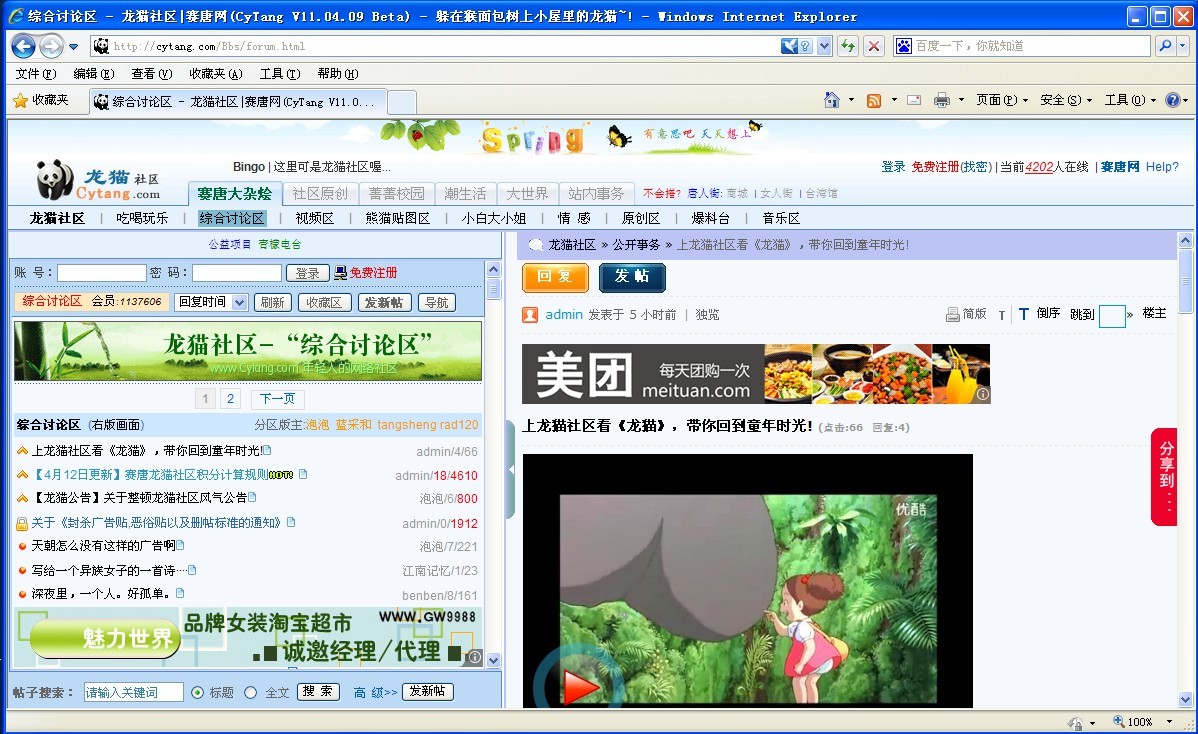Click the 密码 password input field
The image size is (1198, 734).
pos(237,273)
